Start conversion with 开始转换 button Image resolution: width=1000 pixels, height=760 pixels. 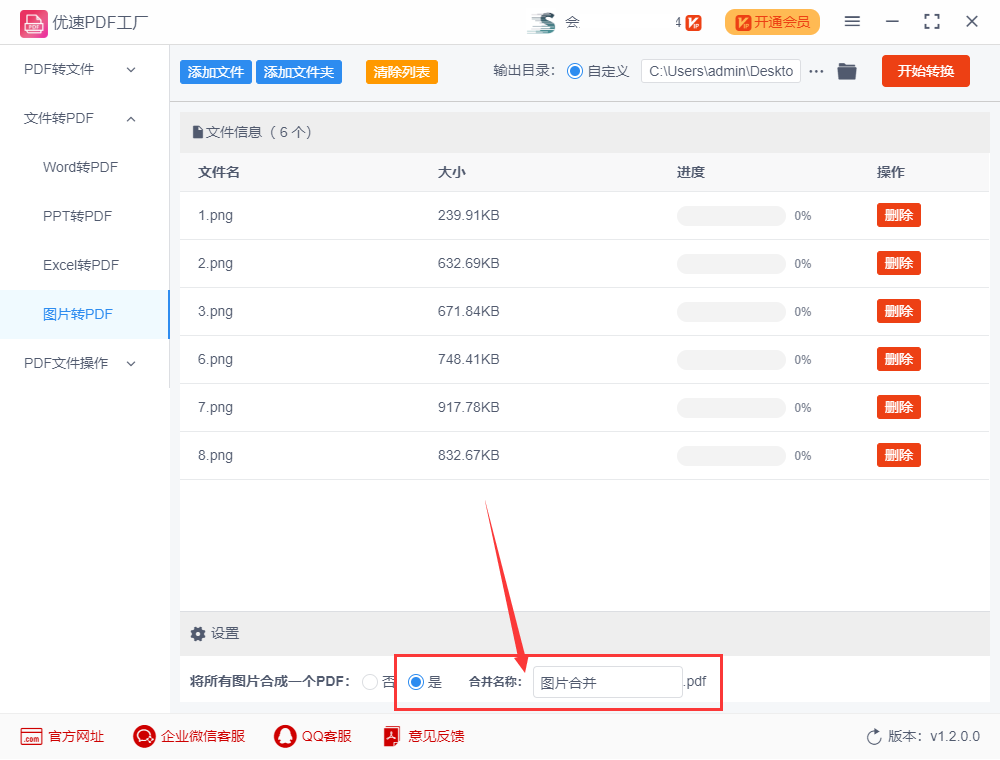tap(925, 71)
